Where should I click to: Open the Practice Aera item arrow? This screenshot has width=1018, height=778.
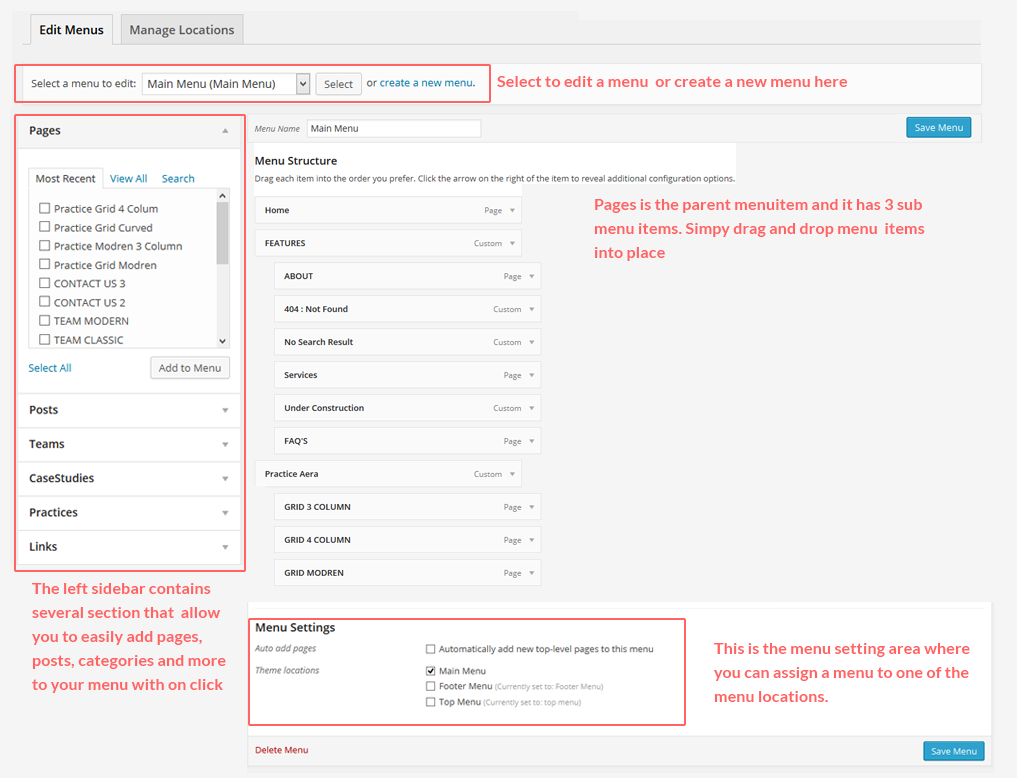click(x=512, y=475)
